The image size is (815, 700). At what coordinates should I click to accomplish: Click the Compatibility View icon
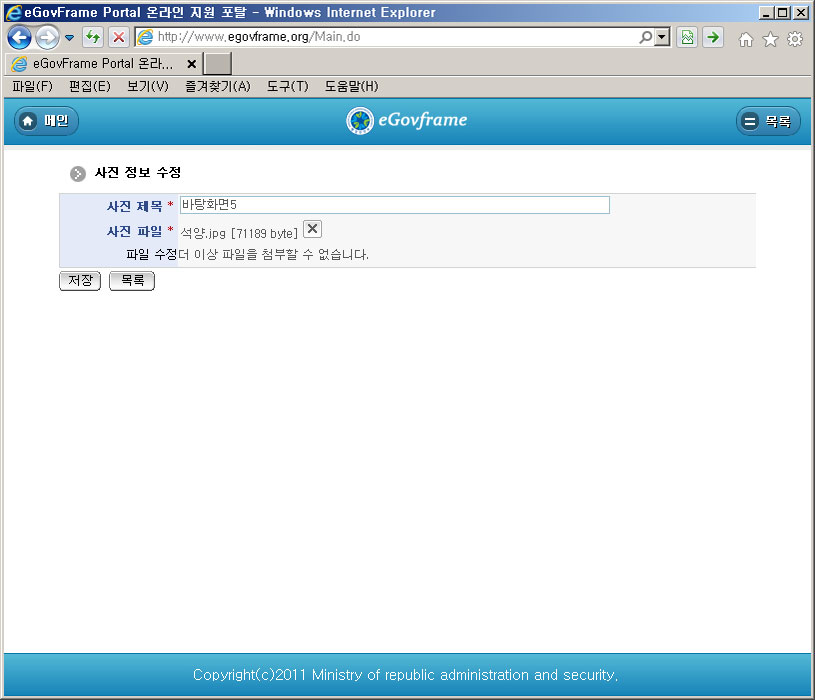[x=687, y=38]
